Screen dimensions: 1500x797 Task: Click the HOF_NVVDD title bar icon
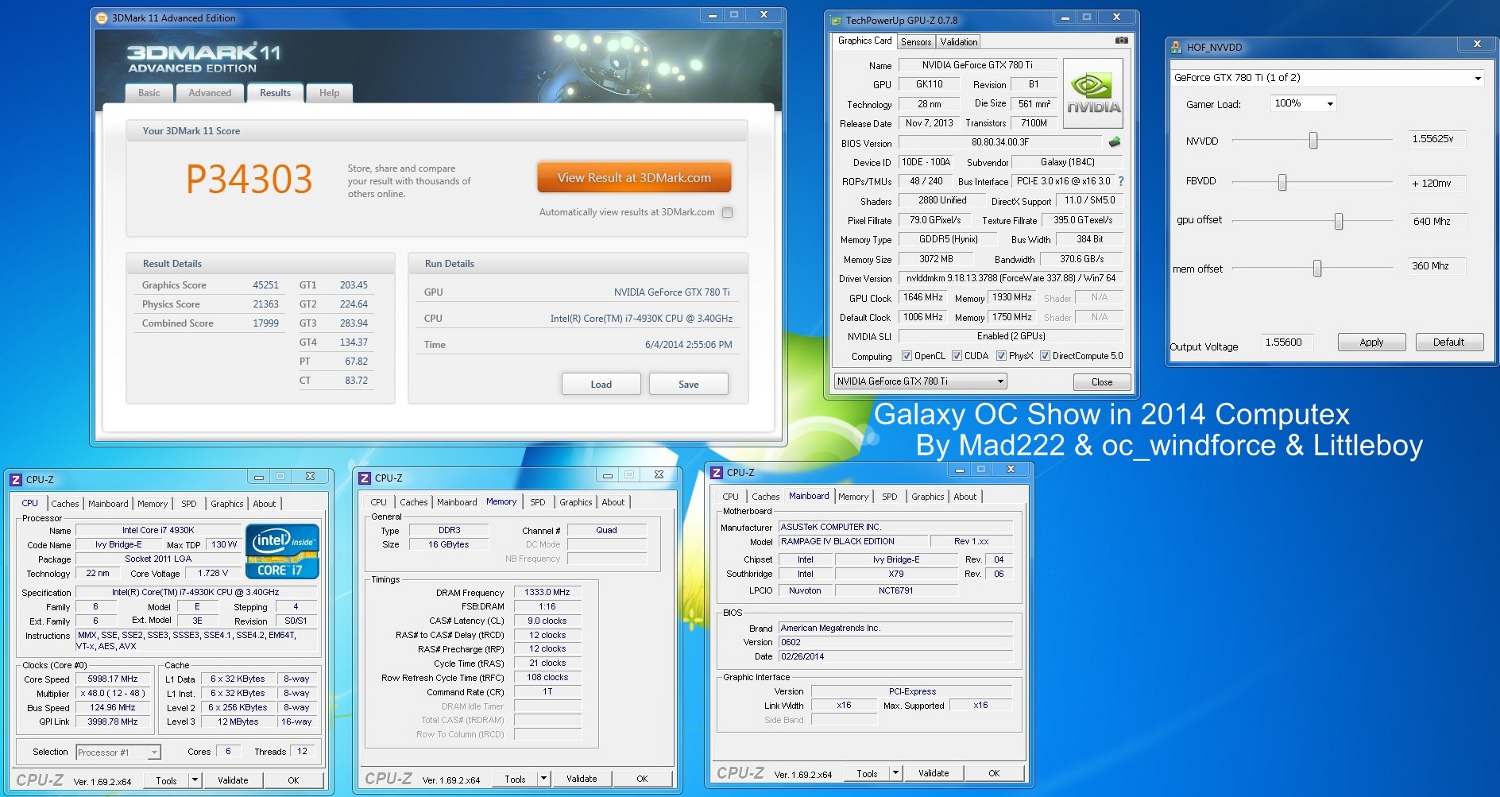coord(1178,46)
